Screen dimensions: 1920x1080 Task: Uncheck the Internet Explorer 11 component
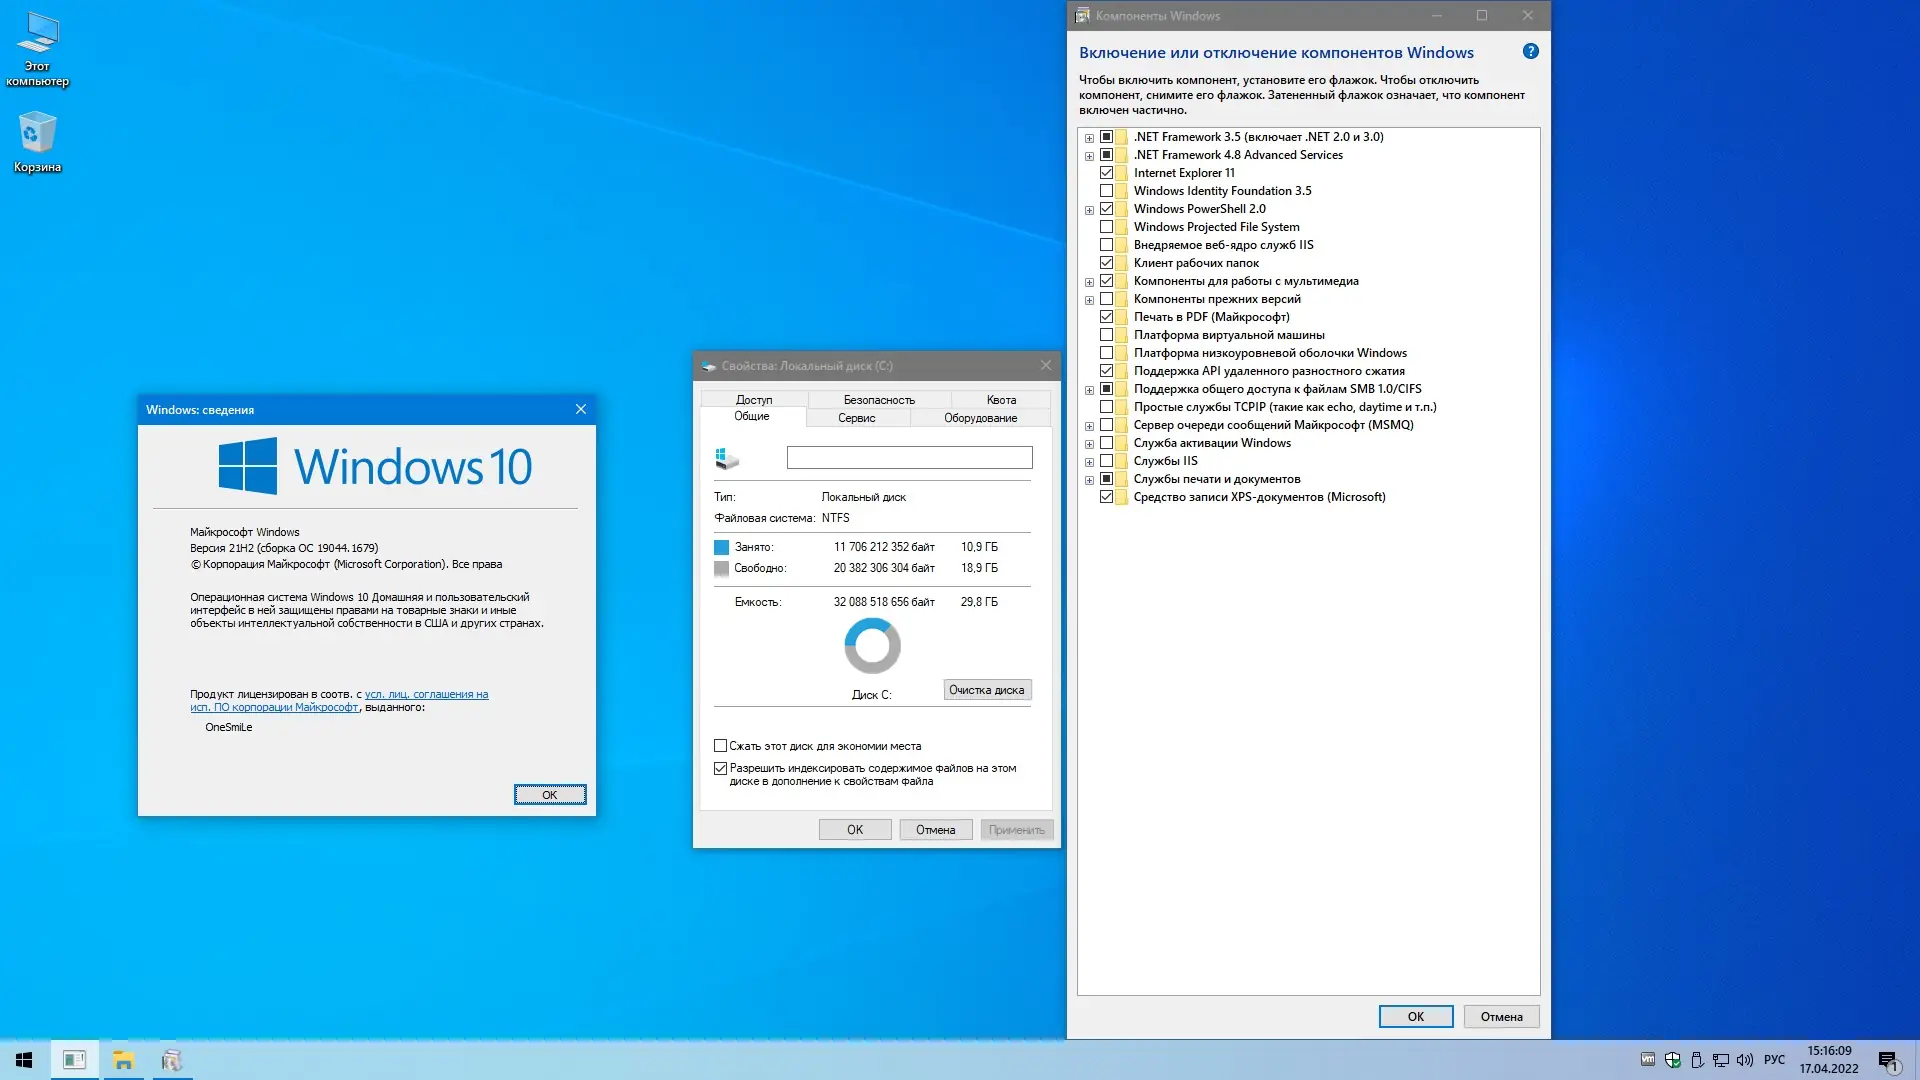1106,173
